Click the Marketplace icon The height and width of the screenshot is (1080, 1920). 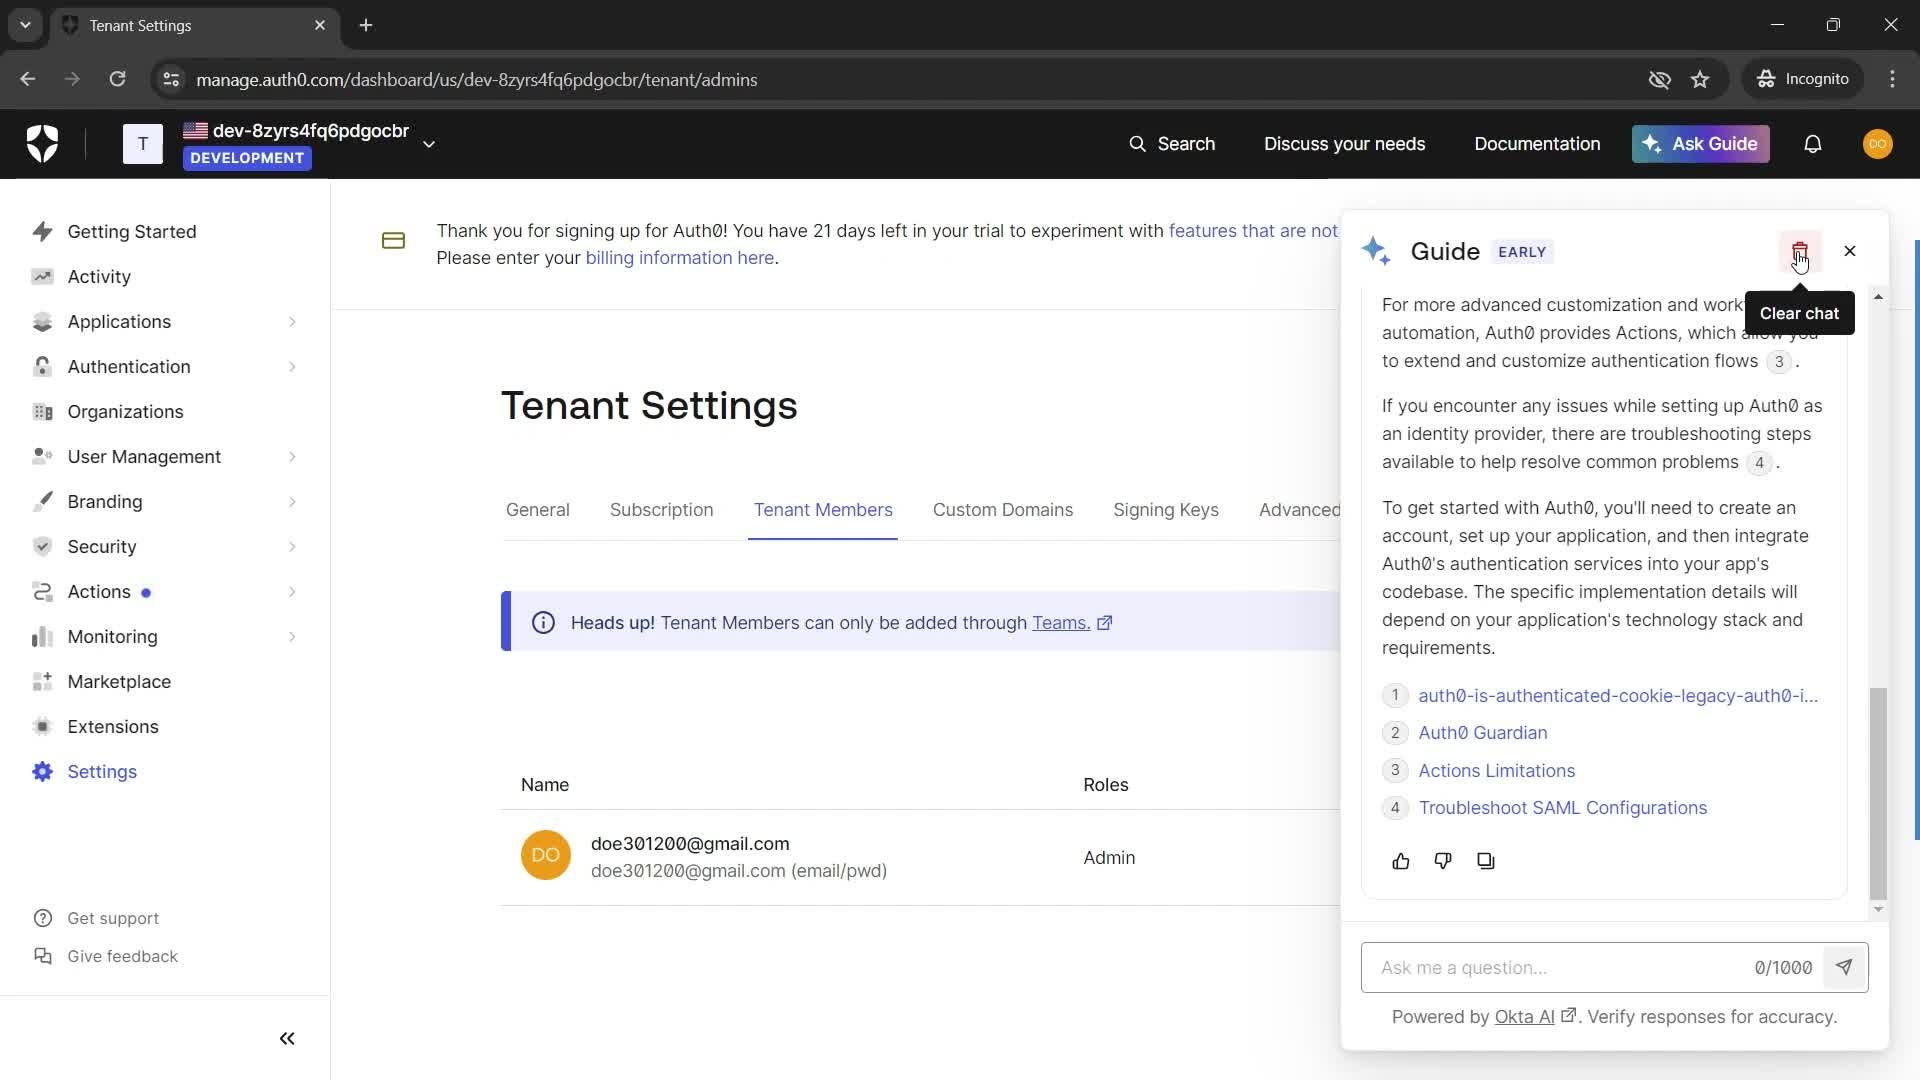(x=42, y=682)
